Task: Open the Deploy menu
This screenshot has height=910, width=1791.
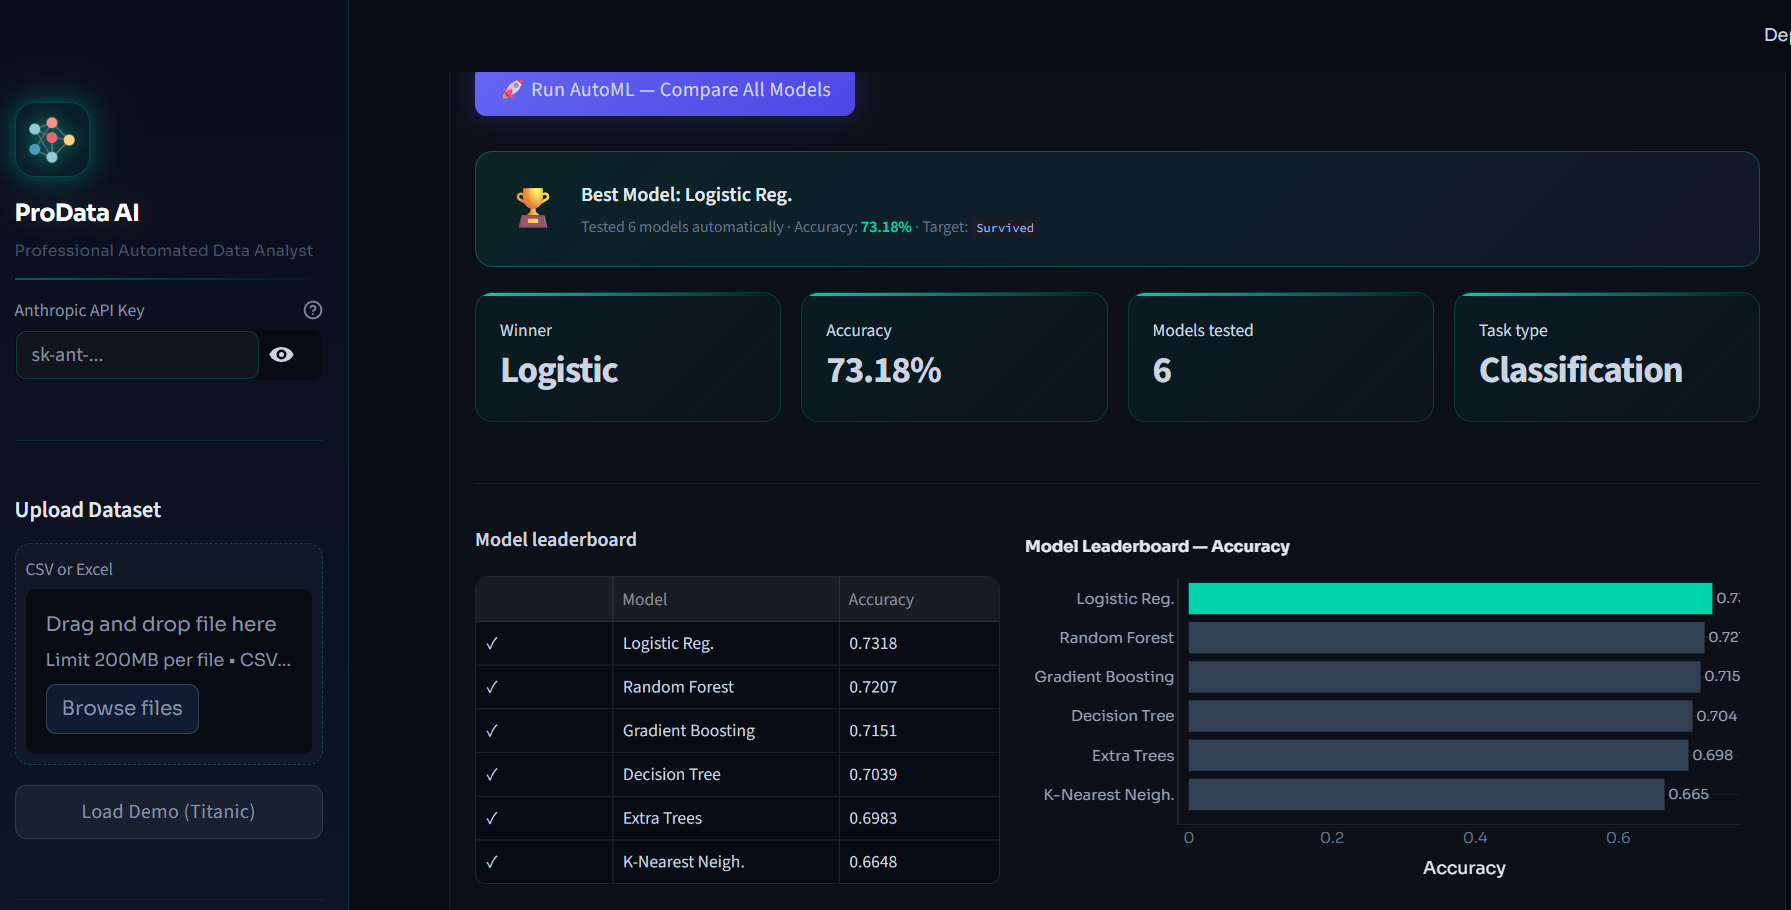Action: click(1777, 34)
